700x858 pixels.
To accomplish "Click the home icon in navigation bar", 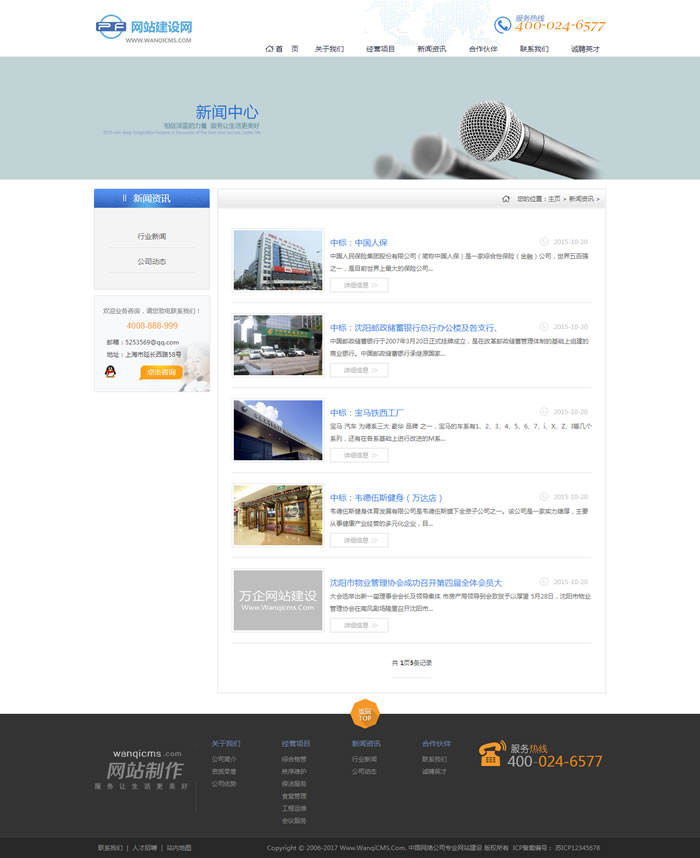I will [269, 49].
